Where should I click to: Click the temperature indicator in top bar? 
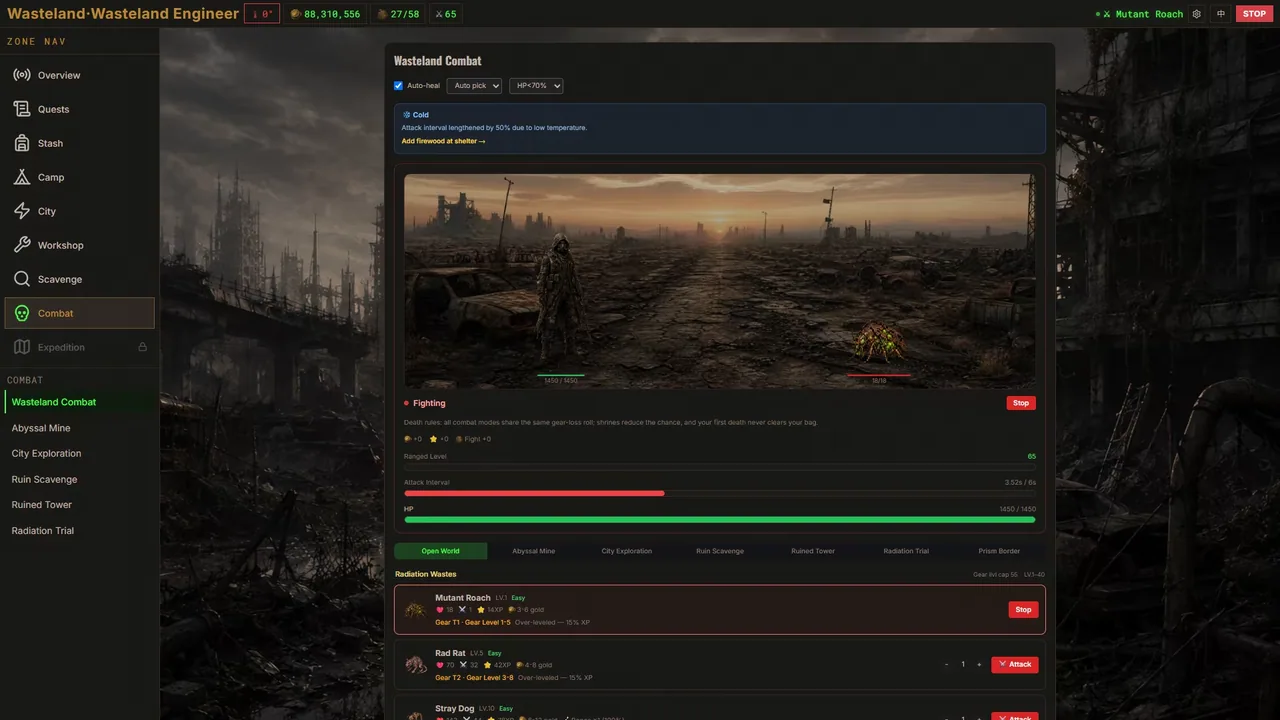262,14
